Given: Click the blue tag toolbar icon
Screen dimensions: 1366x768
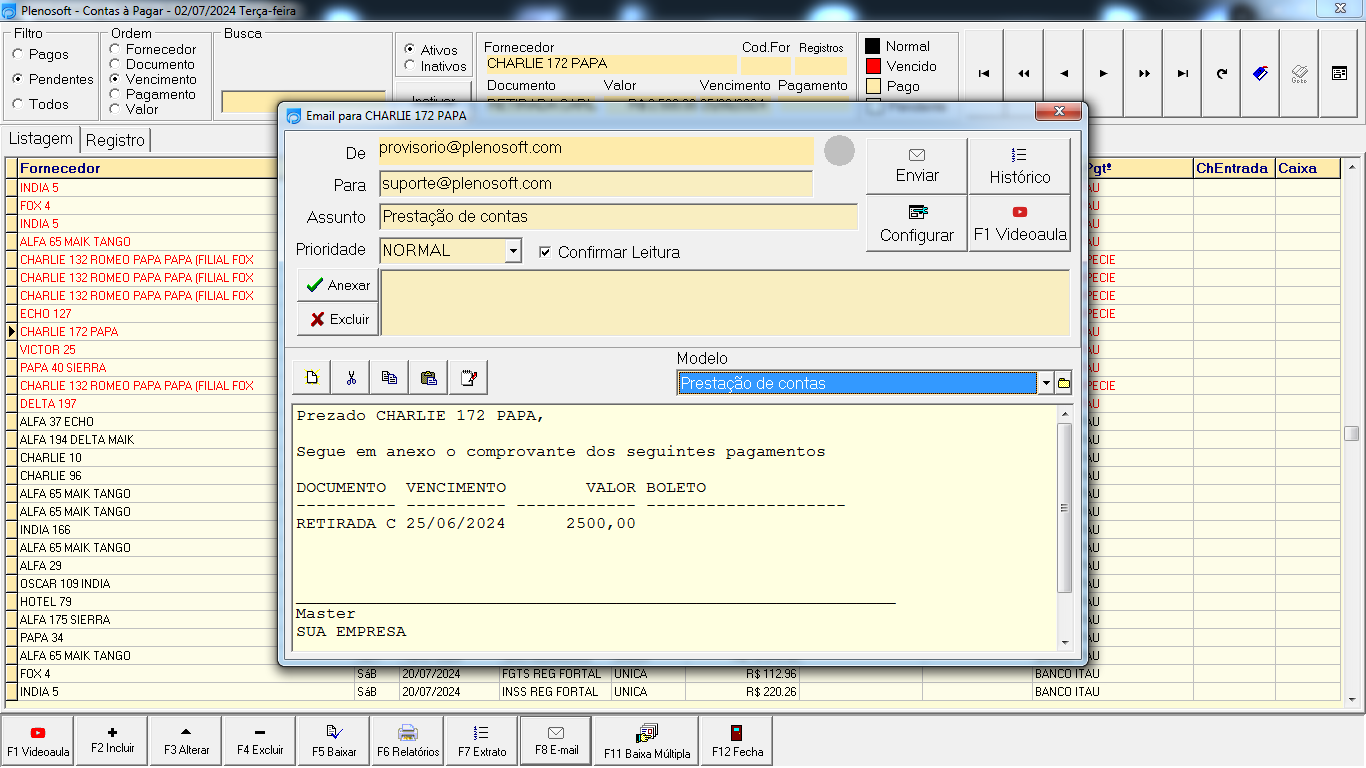Looking at the screenshot, I should tap(1260, 73).
